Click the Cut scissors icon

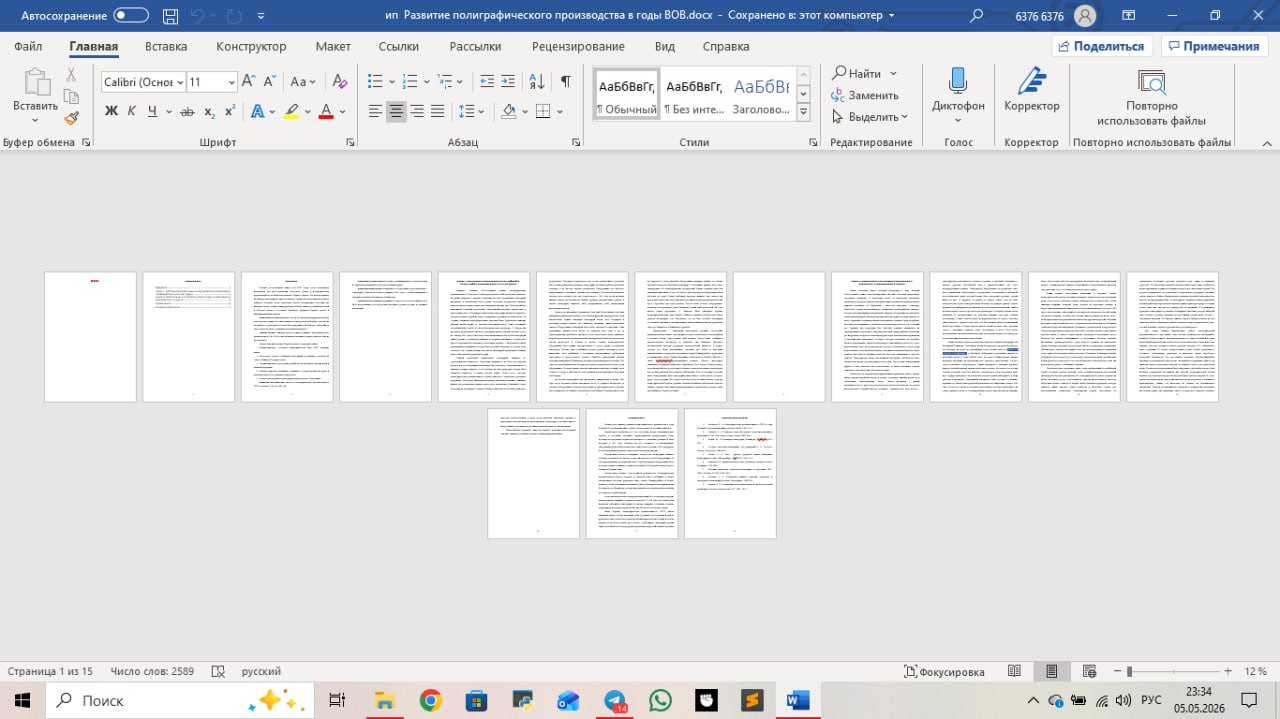click(x=72, y=75)
